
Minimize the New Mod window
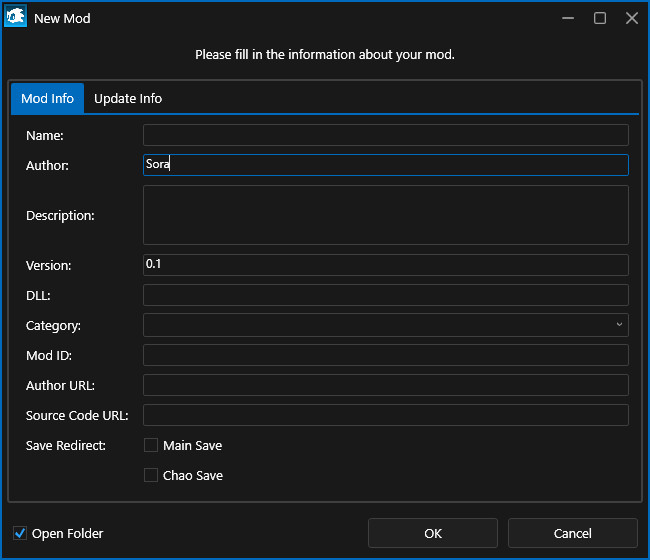(x=568, y=18)
